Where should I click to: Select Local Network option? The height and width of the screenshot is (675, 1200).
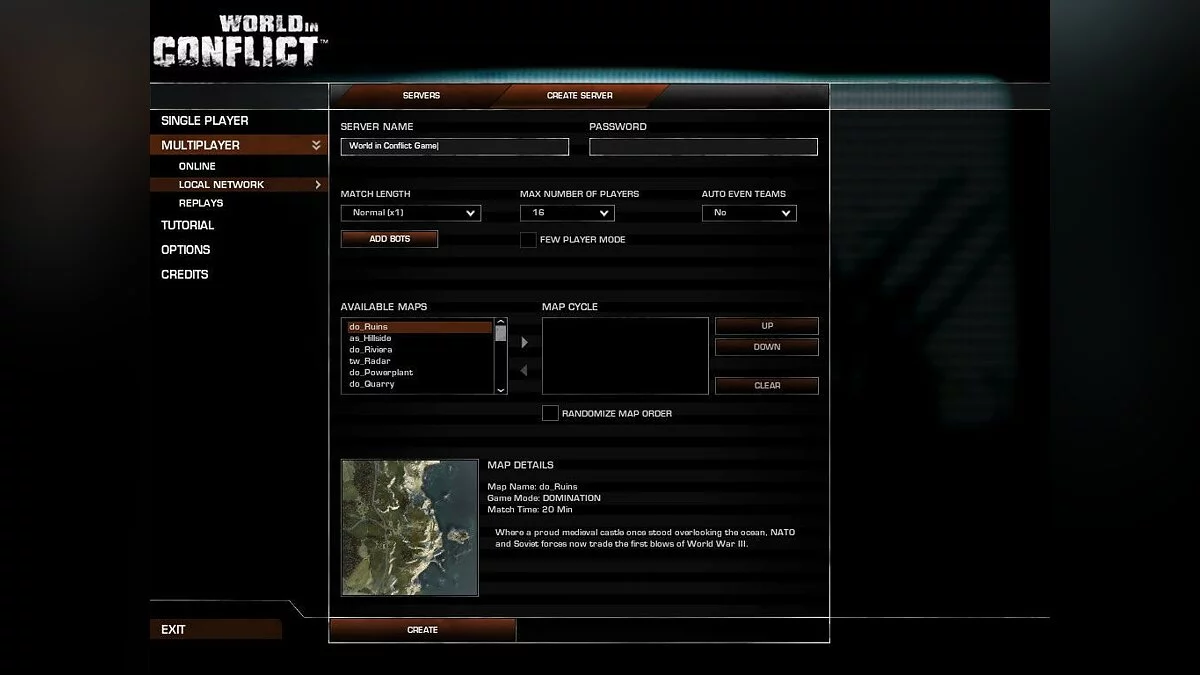point(239,184)
